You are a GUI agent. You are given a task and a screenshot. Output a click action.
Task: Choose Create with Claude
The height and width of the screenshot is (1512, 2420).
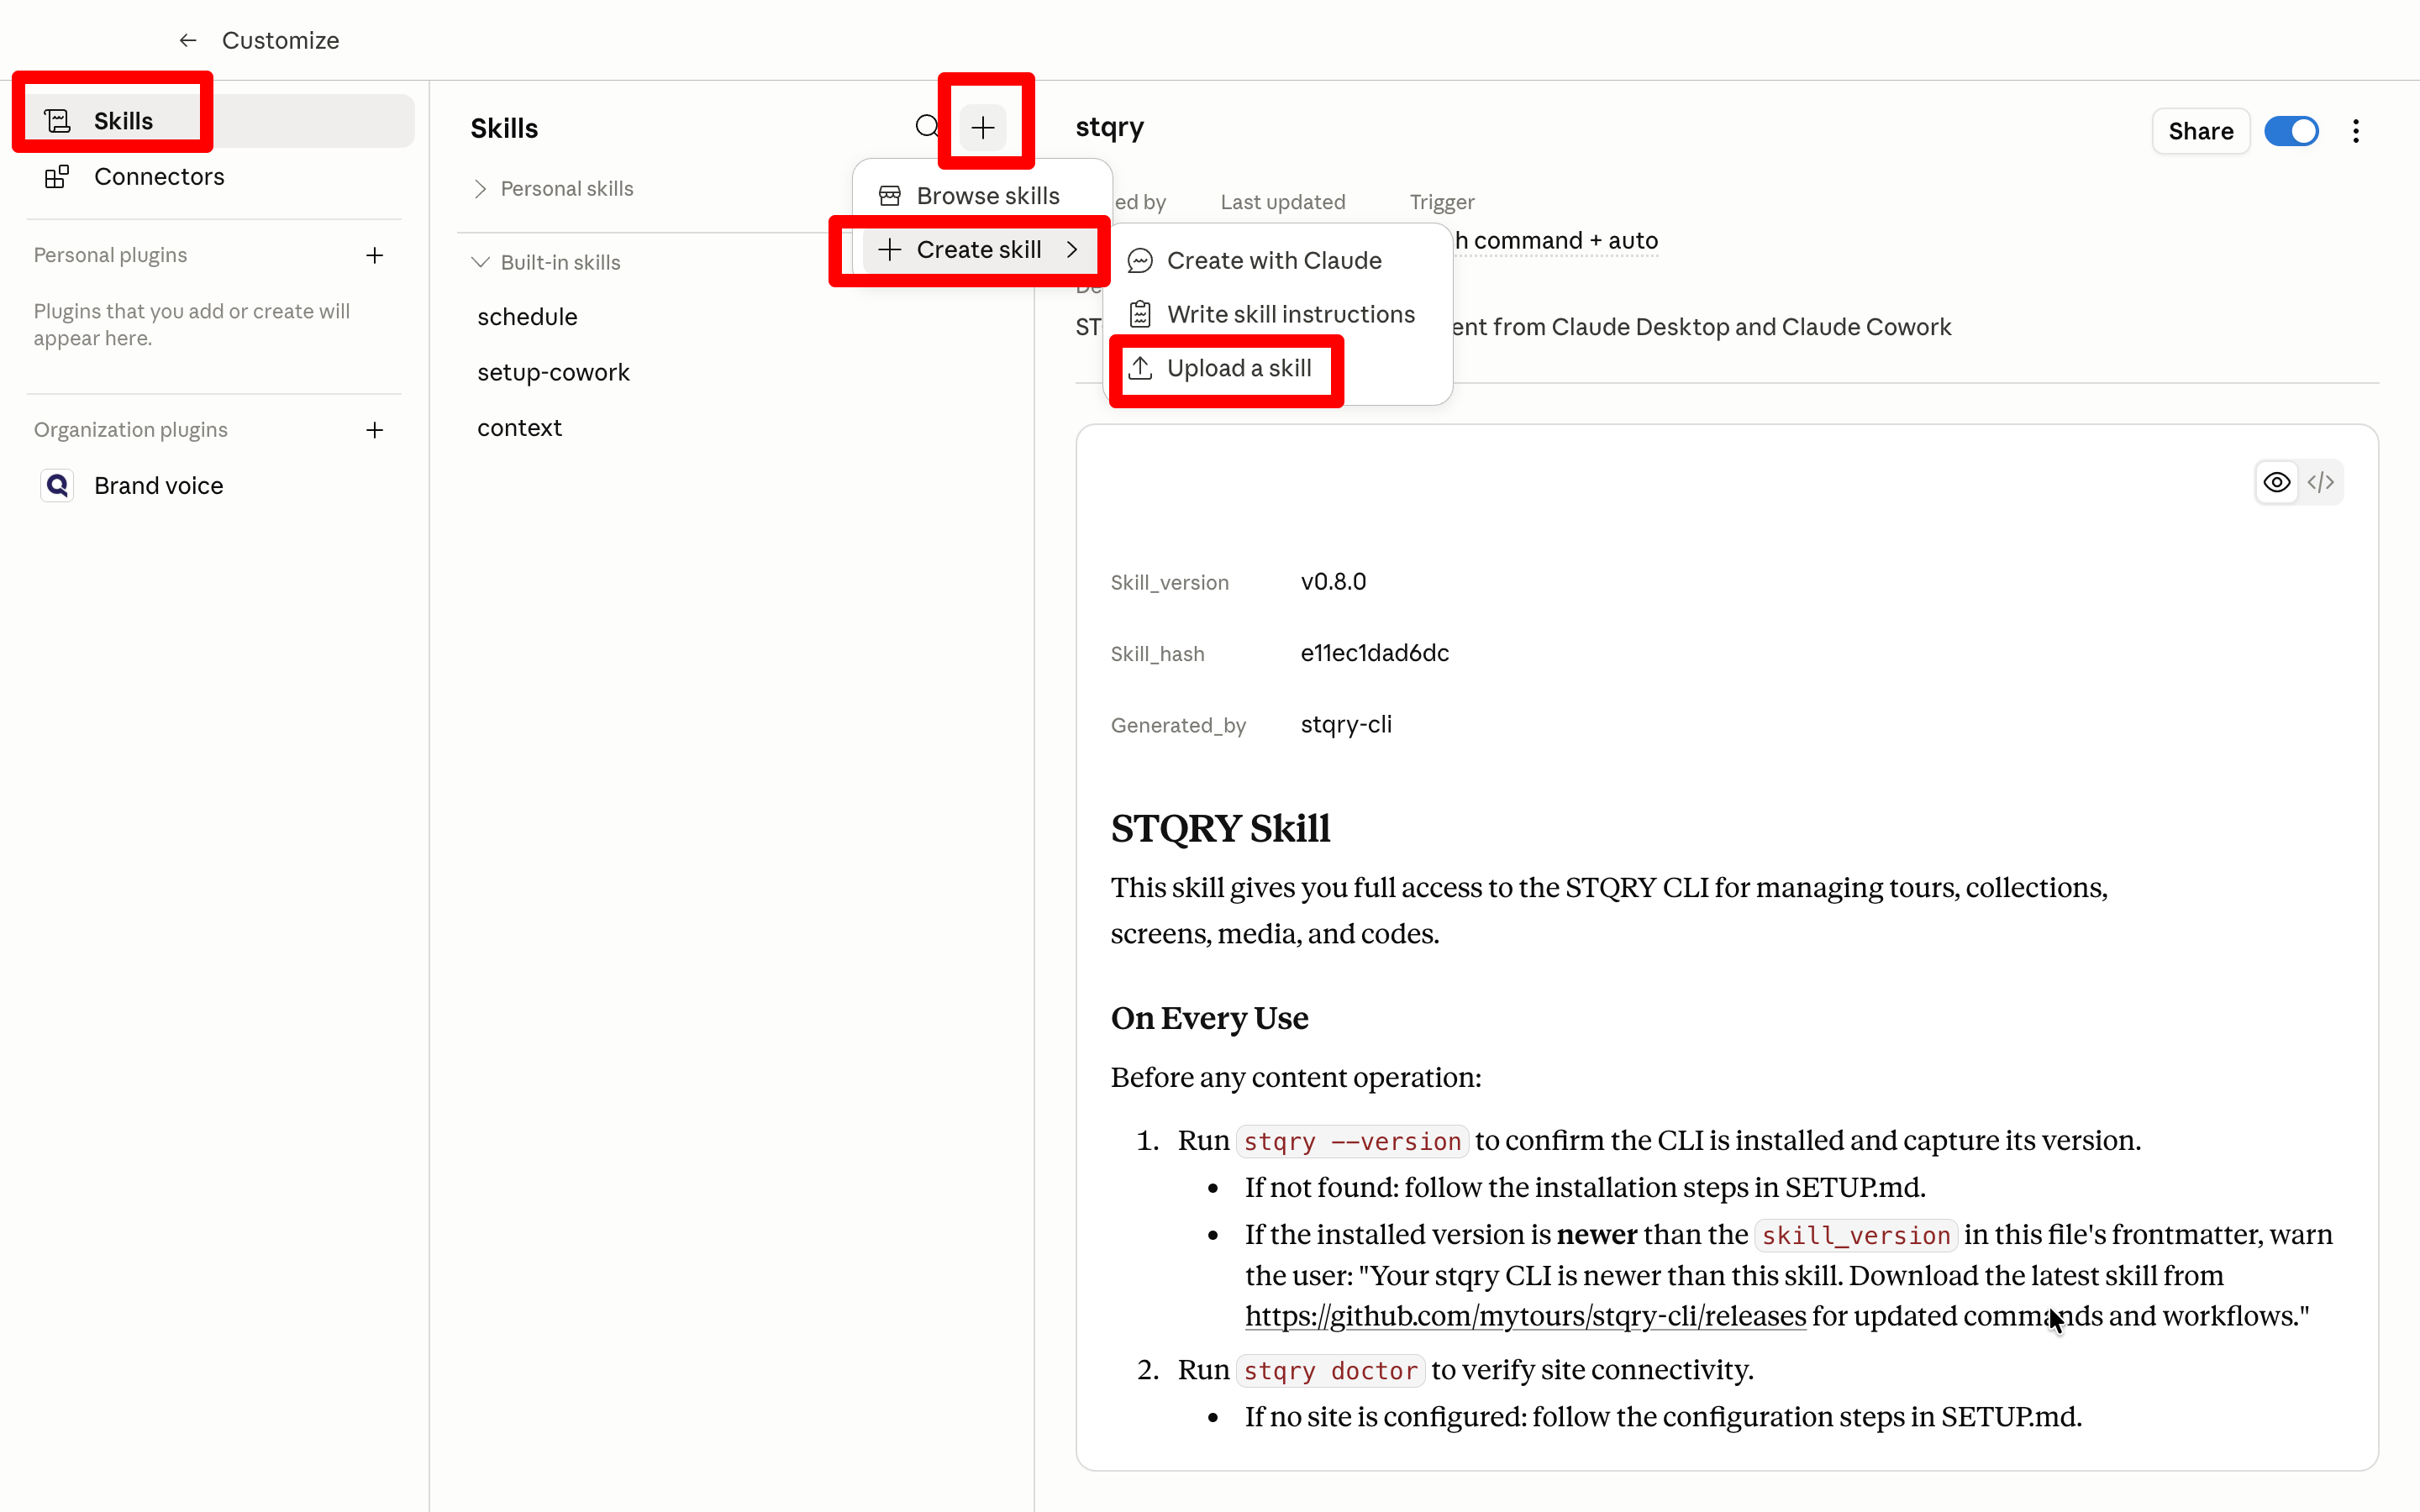(1277, 261)
